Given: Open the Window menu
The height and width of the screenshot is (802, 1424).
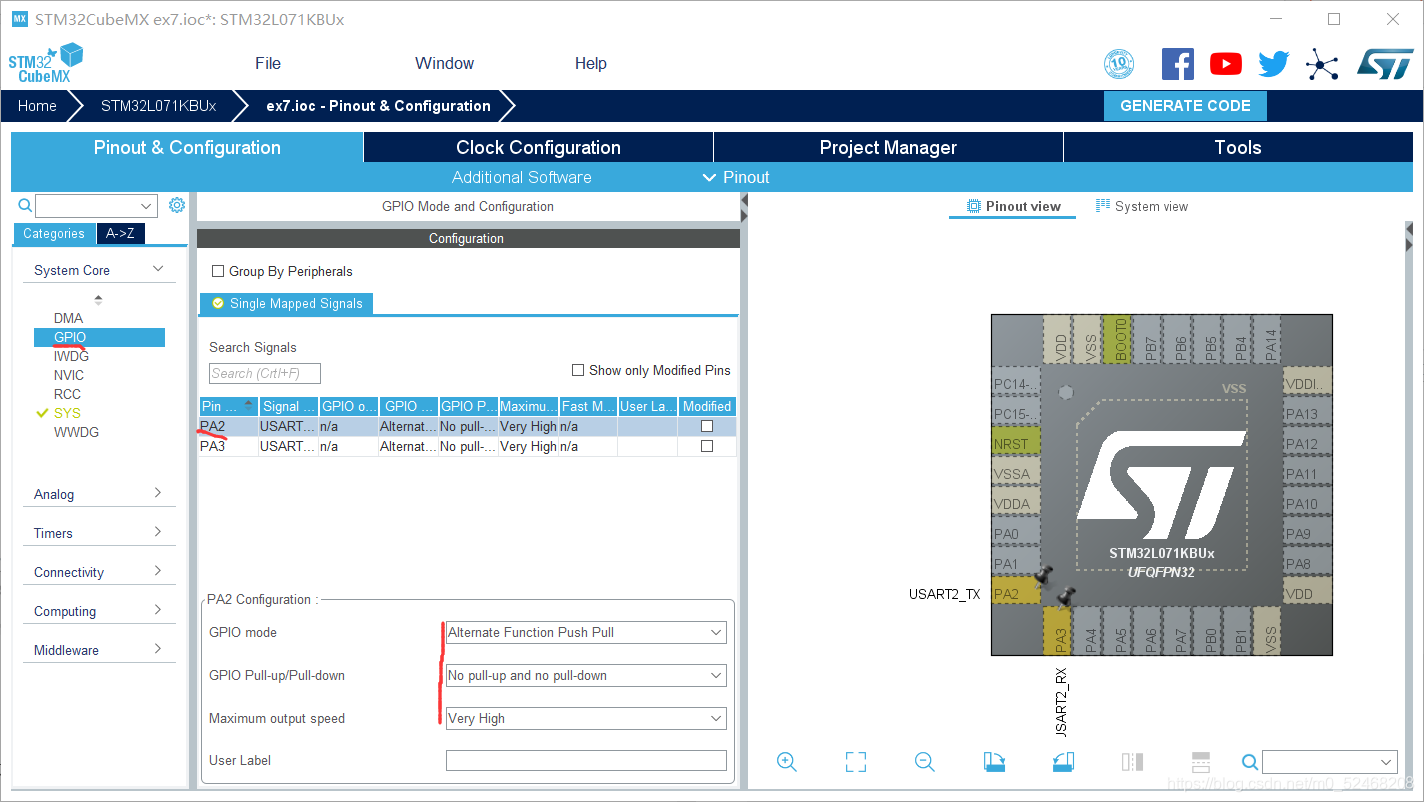Looking at the screenshot, I should coord(444,63).
